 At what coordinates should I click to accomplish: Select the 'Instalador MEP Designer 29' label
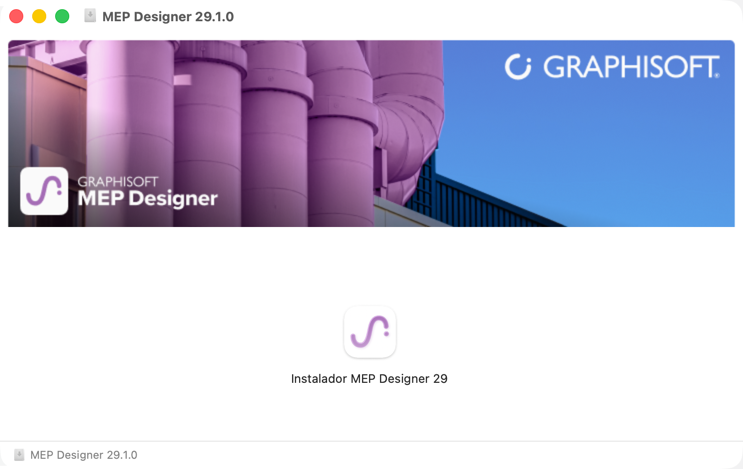coord(369,379)
